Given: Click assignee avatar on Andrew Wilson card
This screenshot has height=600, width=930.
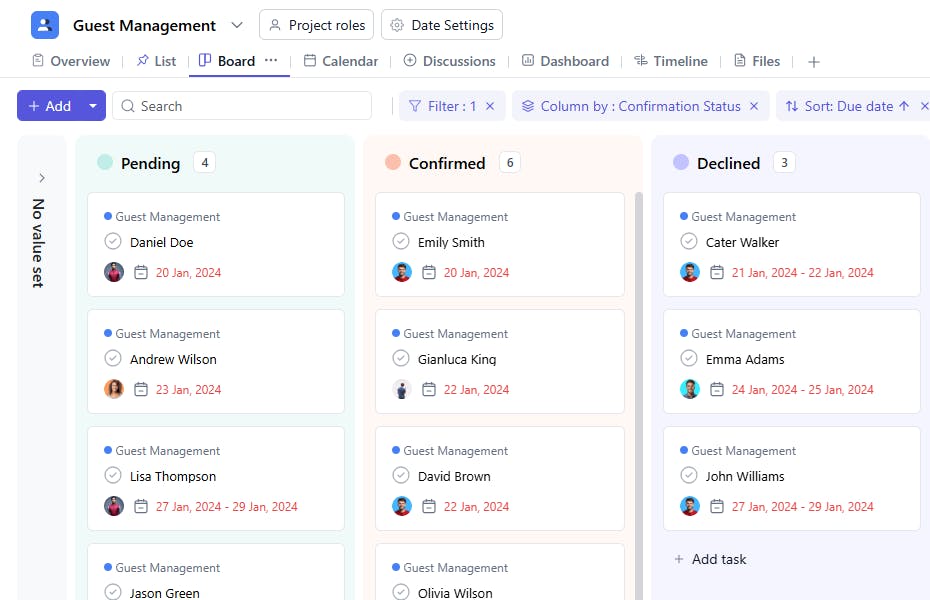Looking at the screenshot, I should click(114, 389).
